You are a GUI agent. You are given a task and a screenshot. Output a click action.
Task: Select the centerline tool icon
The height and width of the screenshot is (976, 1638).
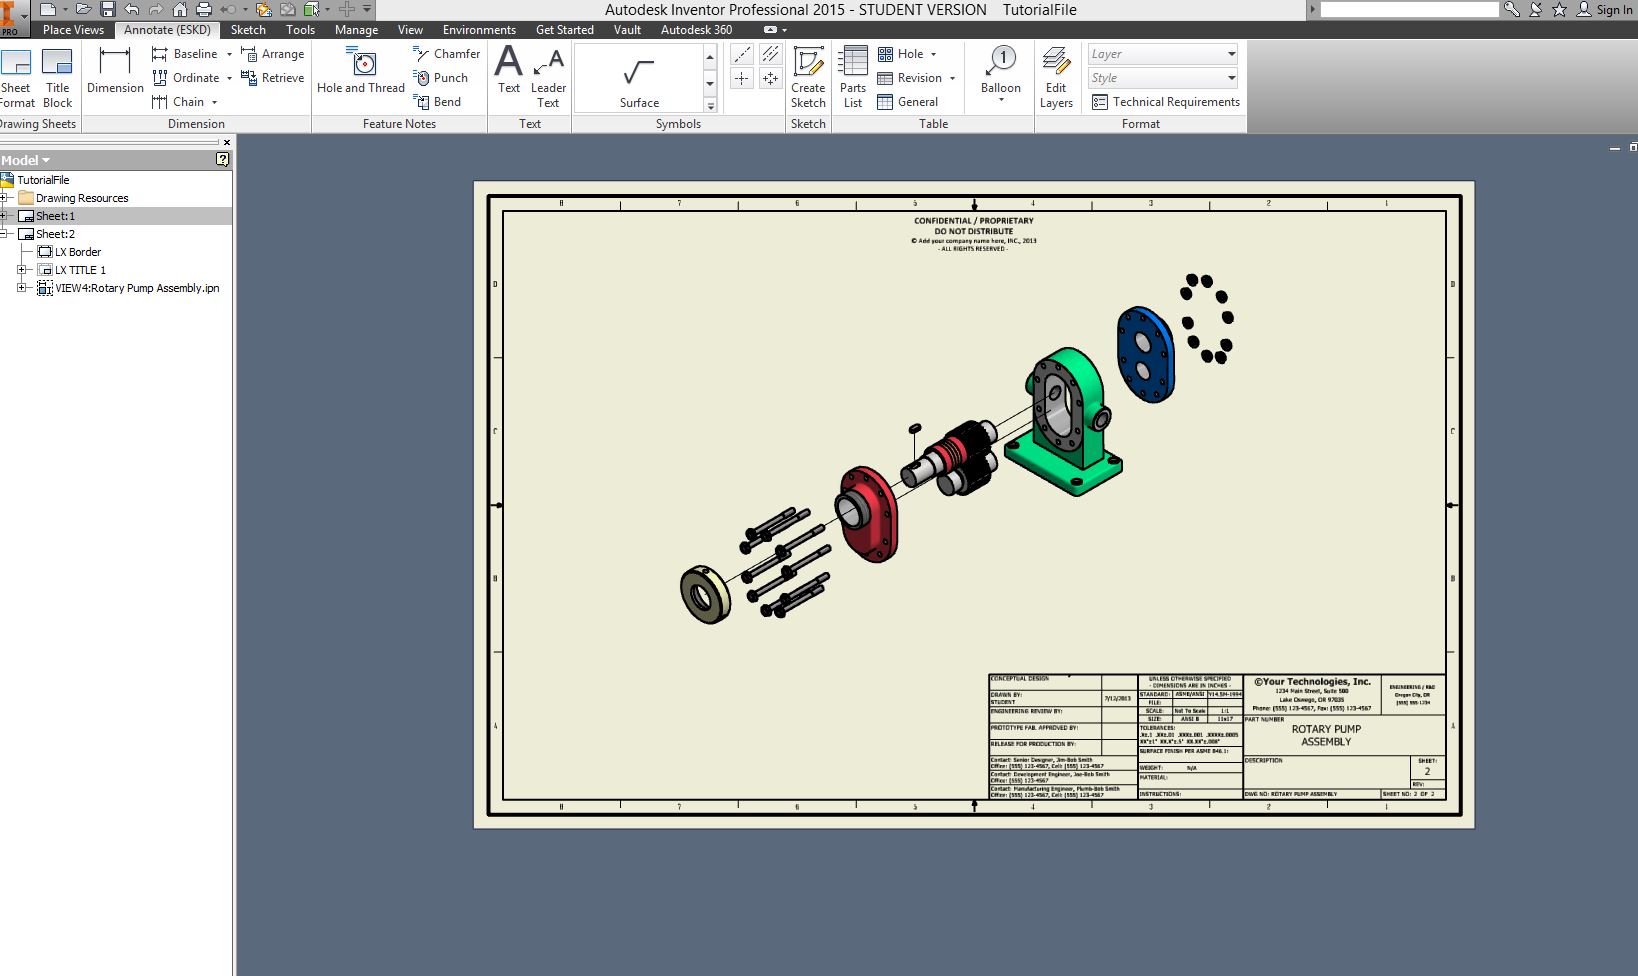tap(742, 55)
